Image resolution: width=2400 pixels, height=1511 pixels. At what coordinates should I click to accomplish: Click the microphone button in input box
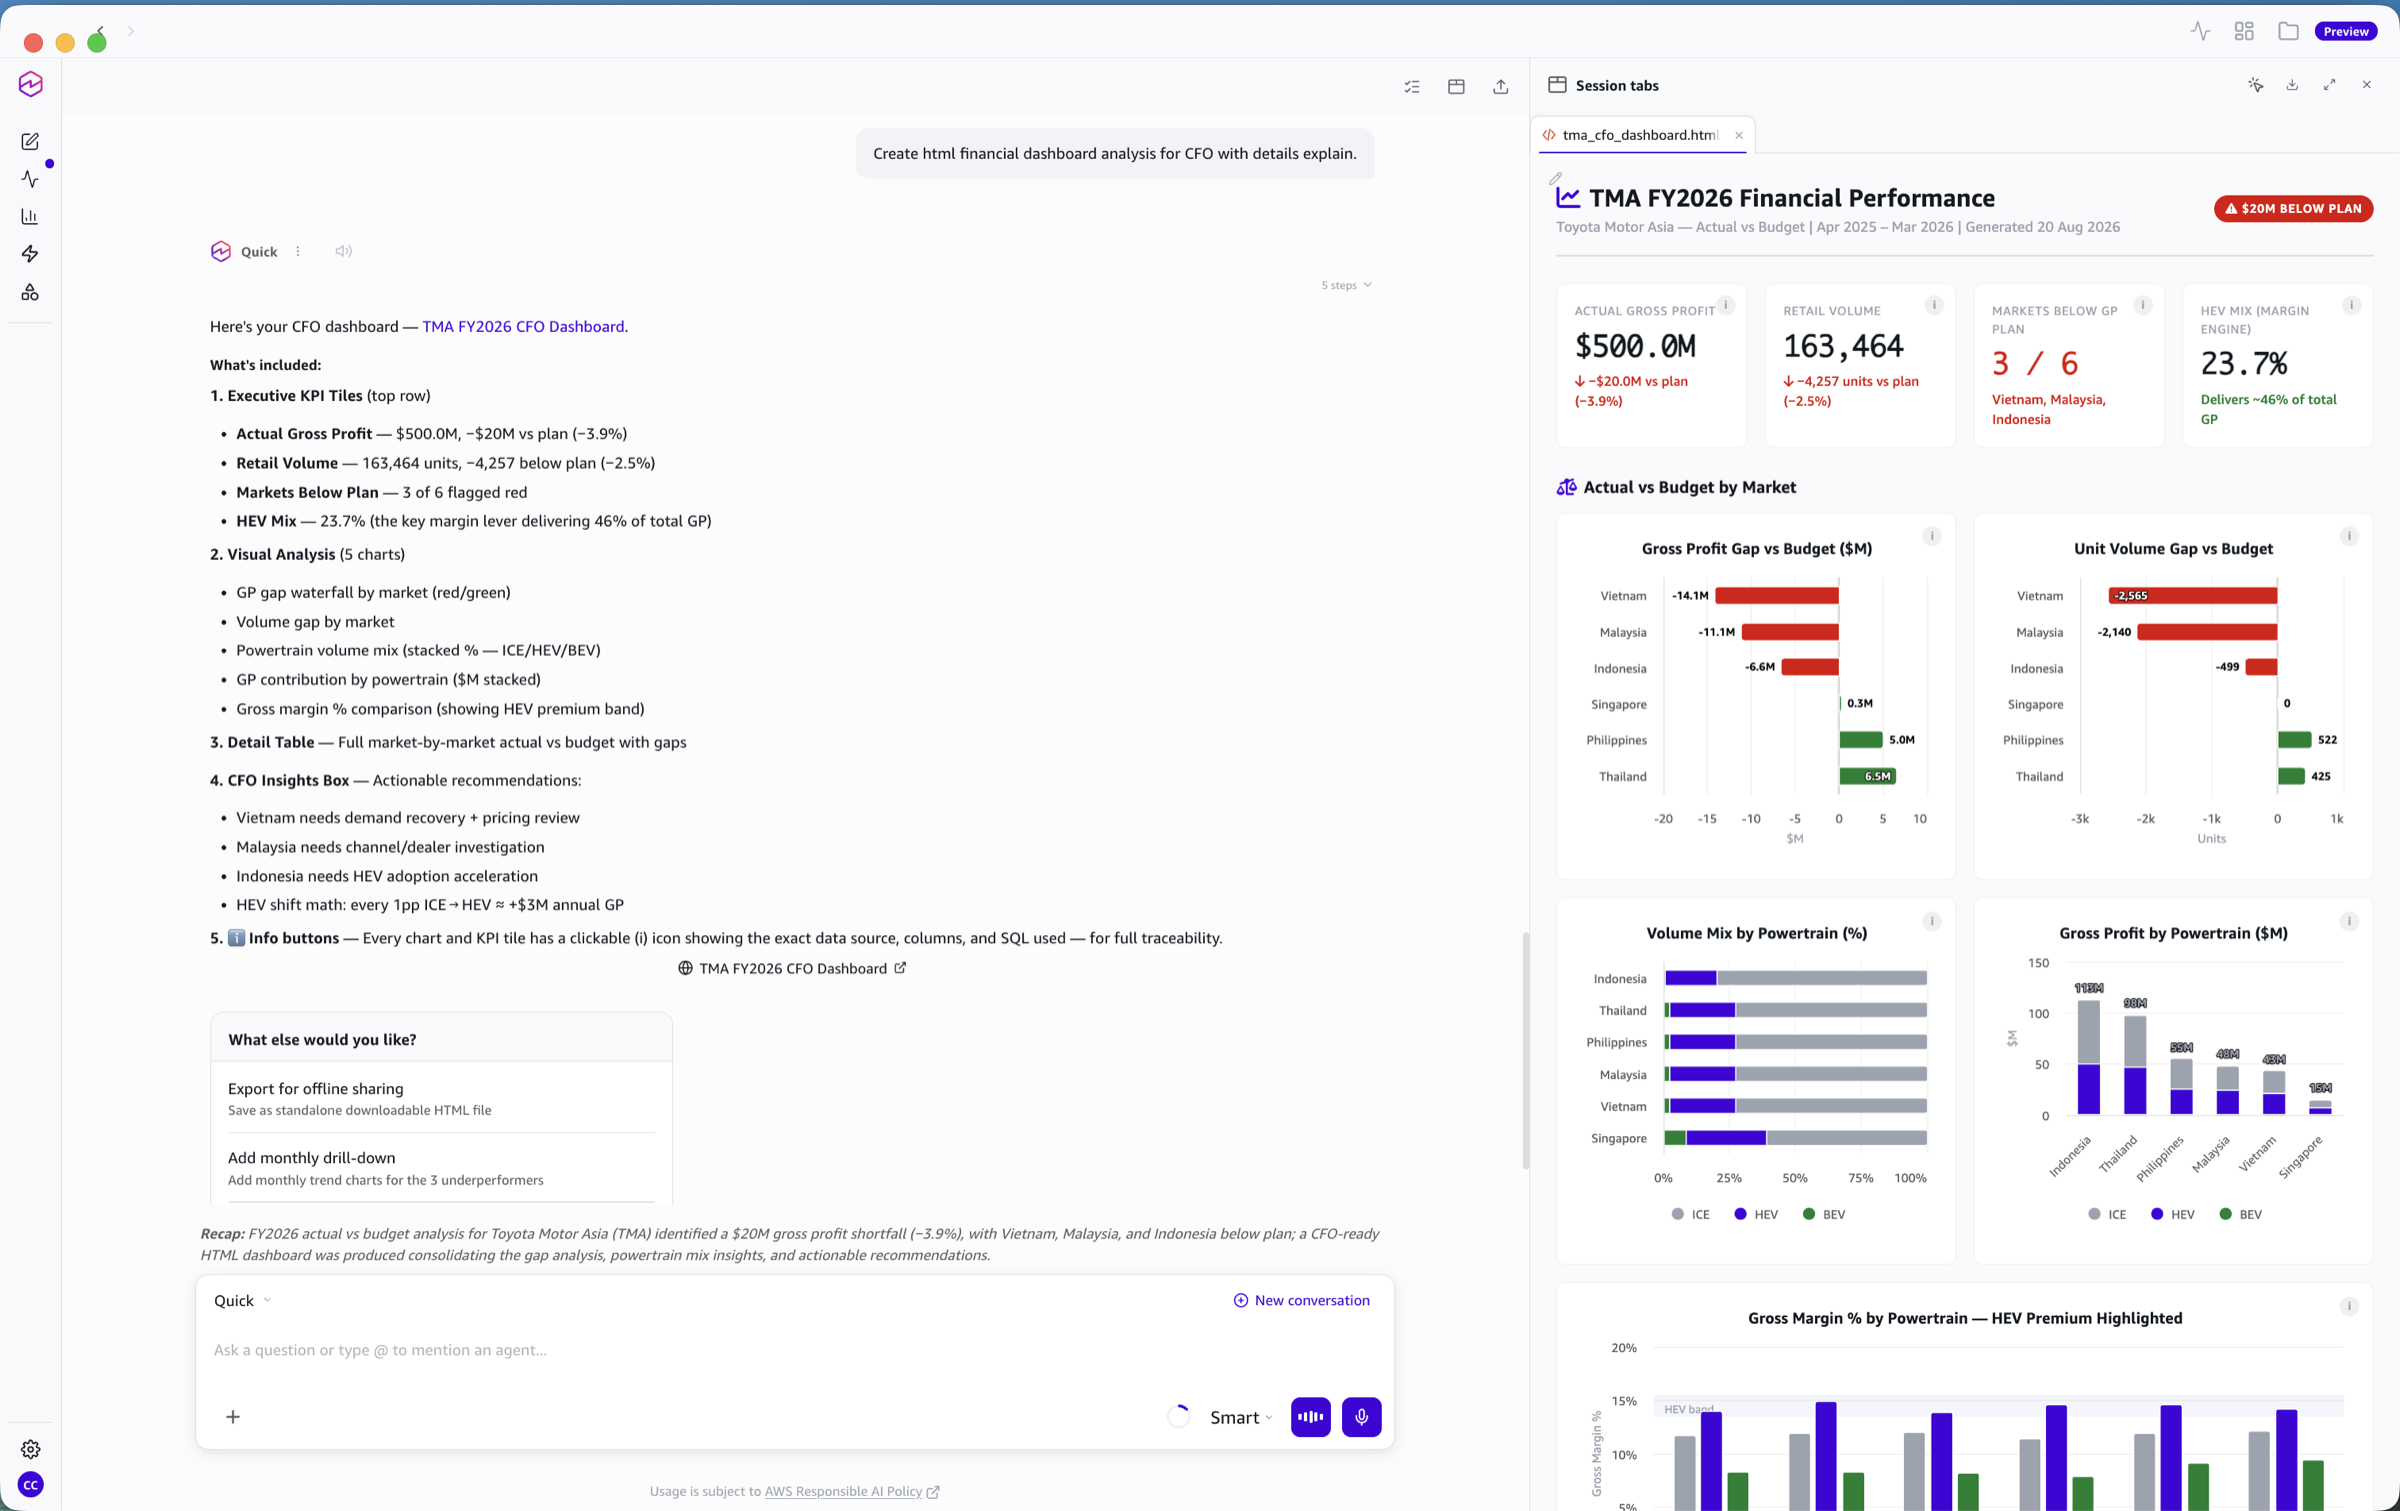(1361, 1416)
